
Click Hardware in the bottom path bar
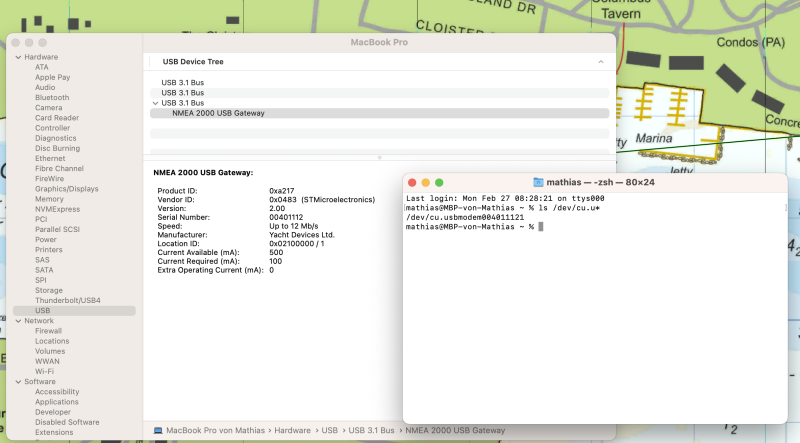292,431
